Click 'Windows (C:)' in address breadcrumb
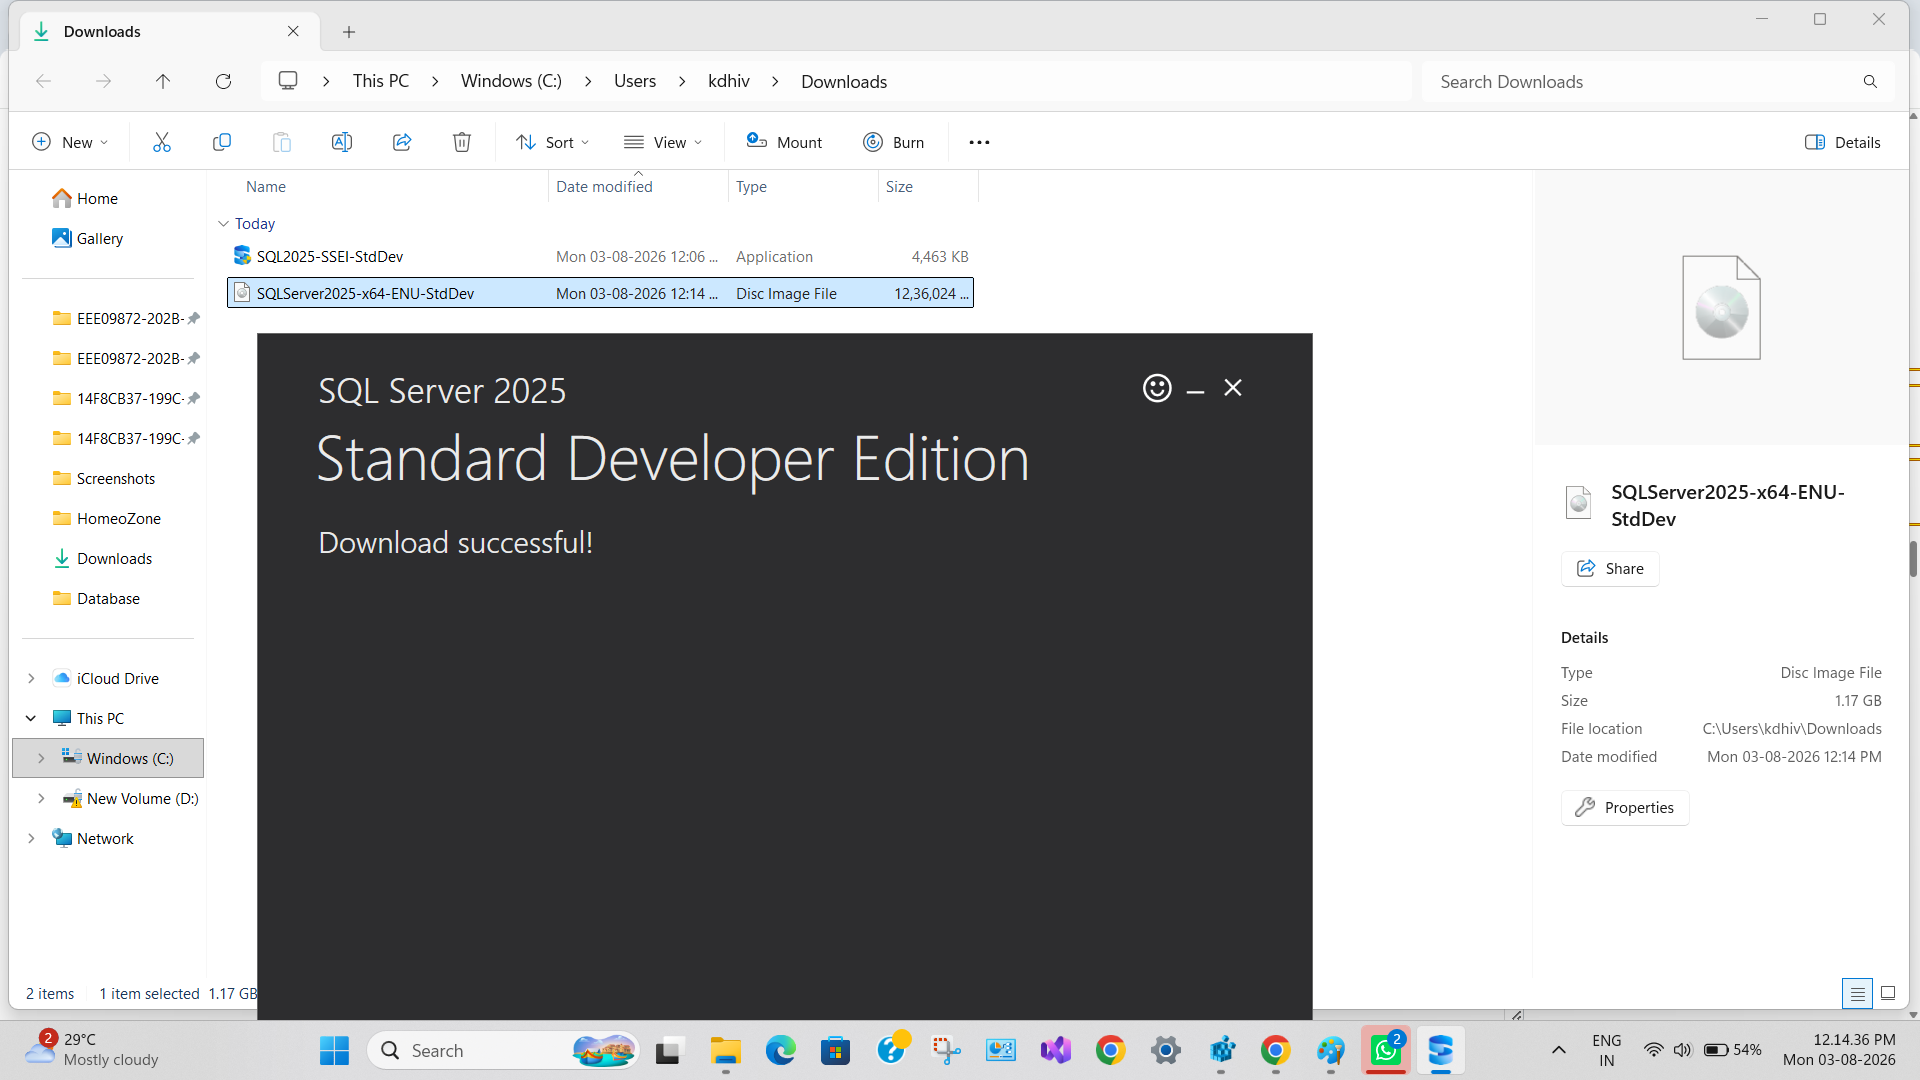The width and height of the screenshot is (1920, 1080). (511, 81)
